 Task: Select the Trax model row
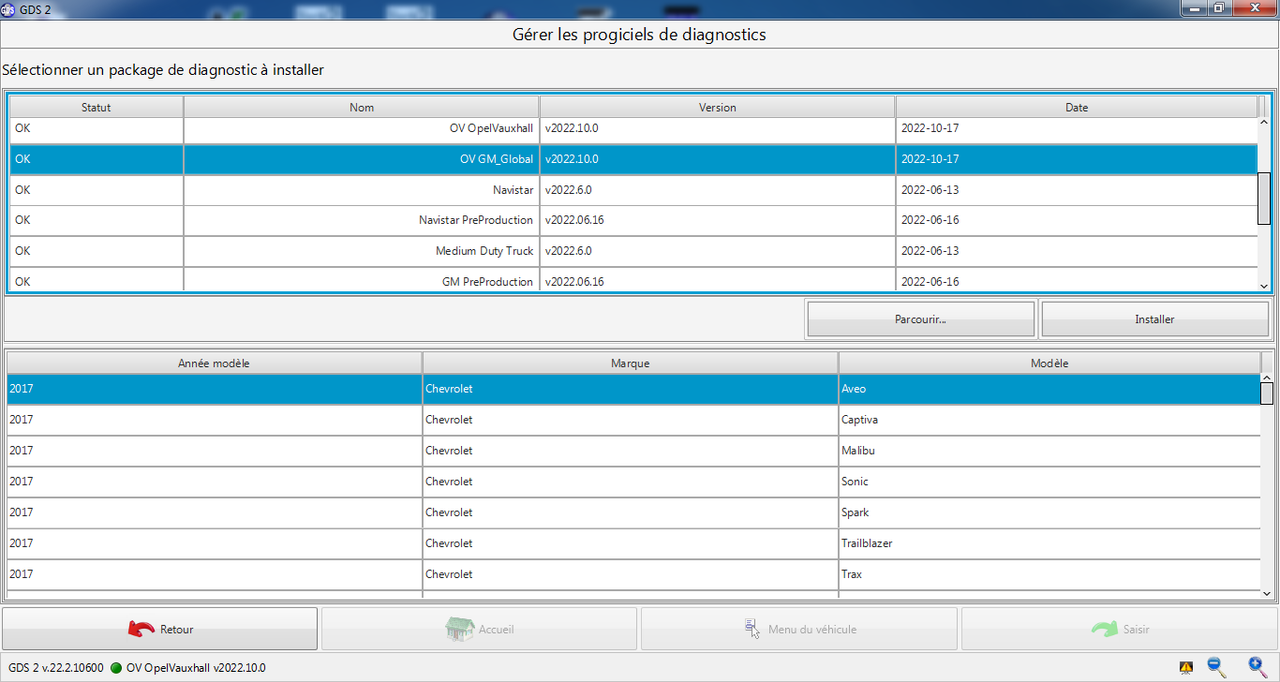633,575
